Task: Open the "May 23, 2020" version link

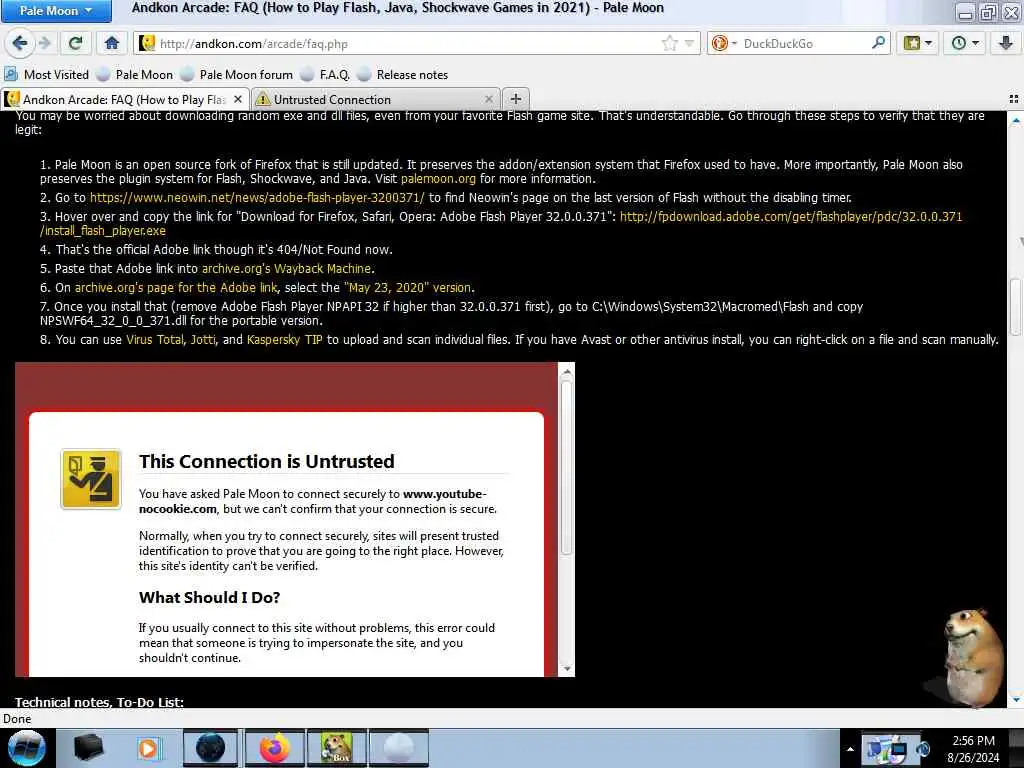Action: 408,287
